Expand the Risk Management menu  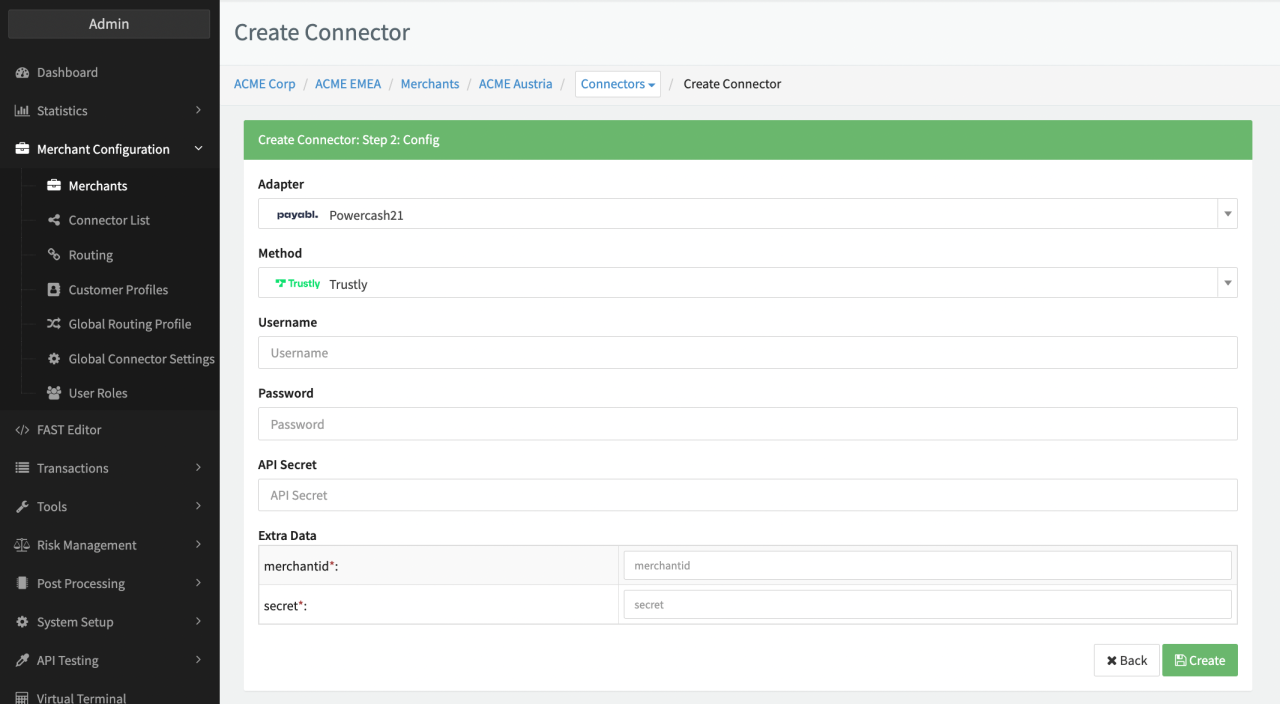(109, 545)
